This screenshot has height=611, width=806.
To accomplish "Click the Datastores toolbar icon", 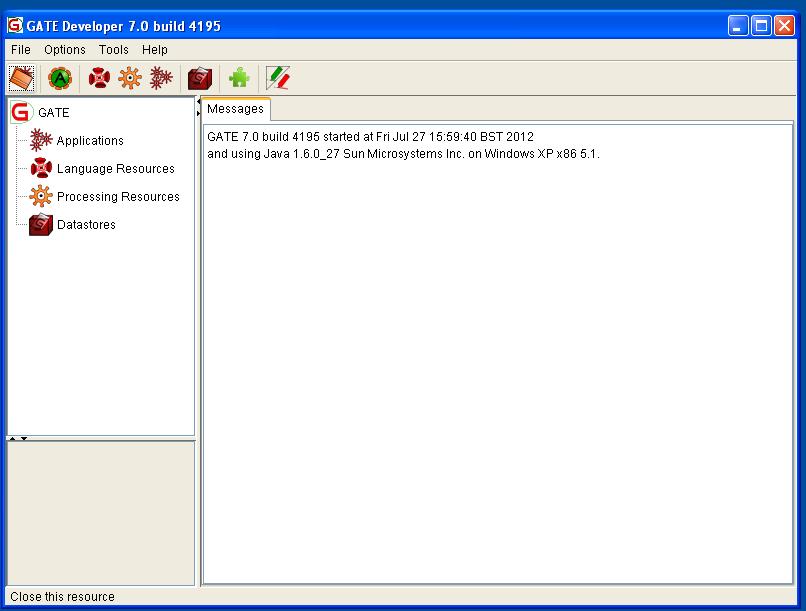I will click(x=200, y=79).
